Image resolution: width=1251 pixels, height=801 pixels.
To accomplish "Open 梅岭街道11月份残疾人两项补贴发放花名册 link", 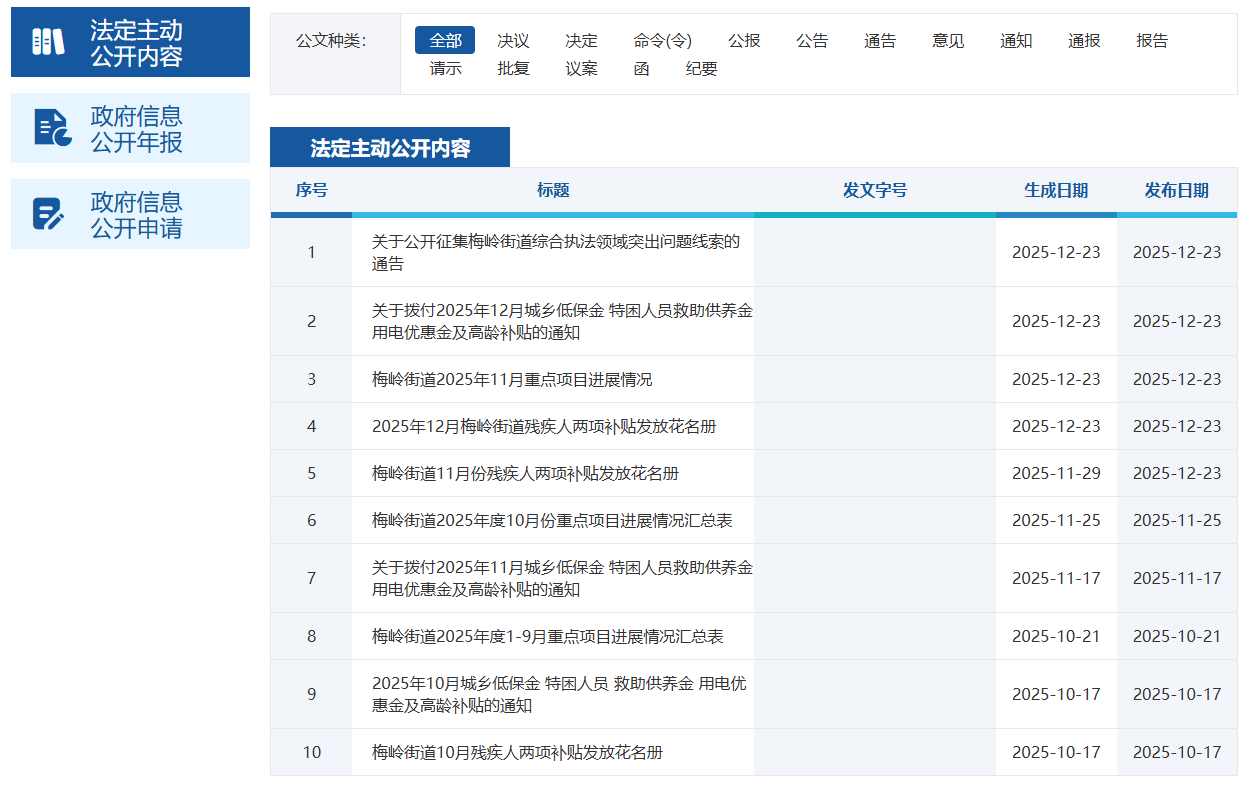I will 525,474.
